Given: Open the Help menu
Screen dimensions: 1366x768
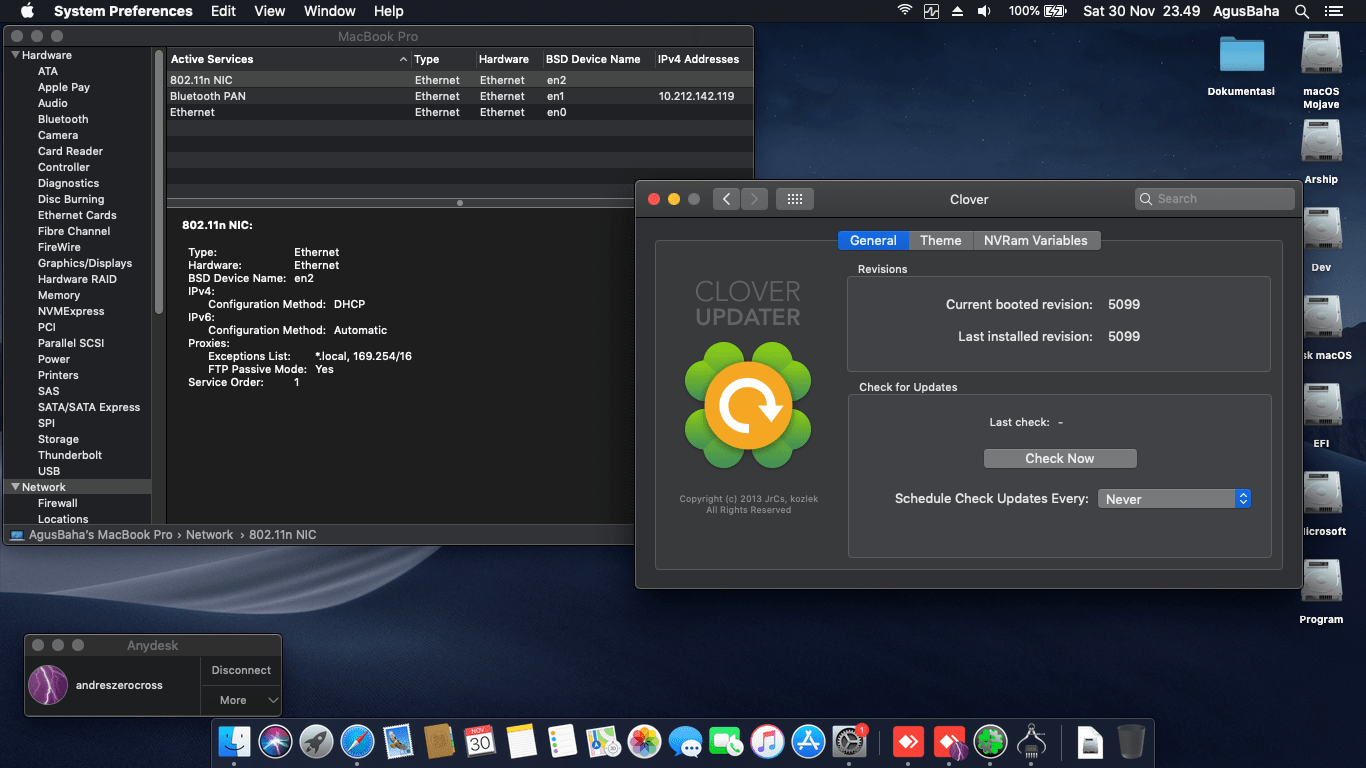Looking at the screenshot, I should [x=388, y=11].
